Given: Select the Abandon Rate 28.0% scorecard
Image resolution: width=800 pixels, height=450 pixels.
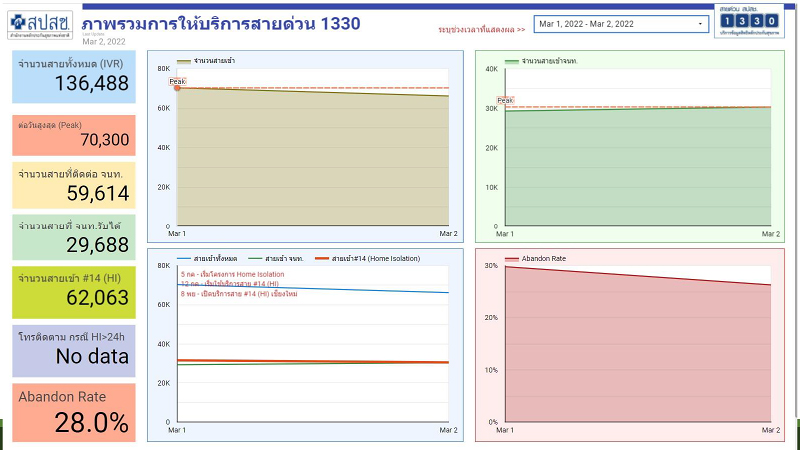Looking at the screenshot, I should click(74, 412).
